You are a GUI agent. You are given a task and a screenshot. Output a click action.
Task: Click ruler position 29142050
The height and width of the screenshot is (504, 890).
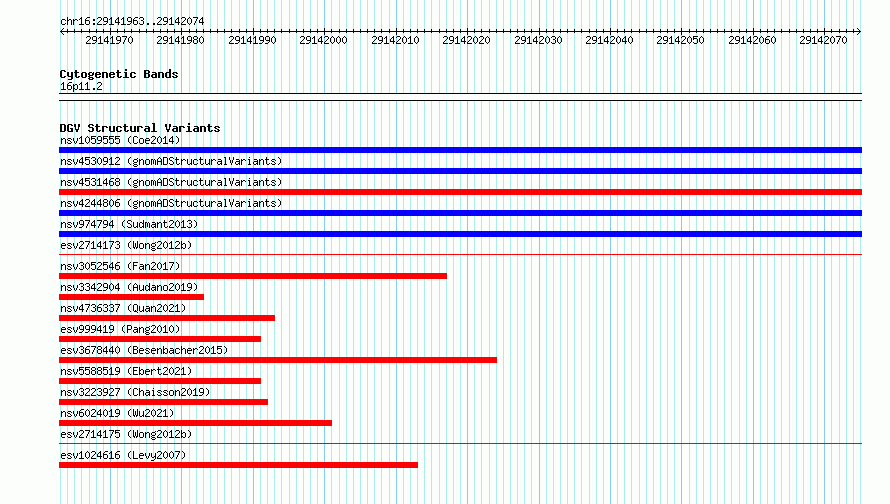pos(681,40)
